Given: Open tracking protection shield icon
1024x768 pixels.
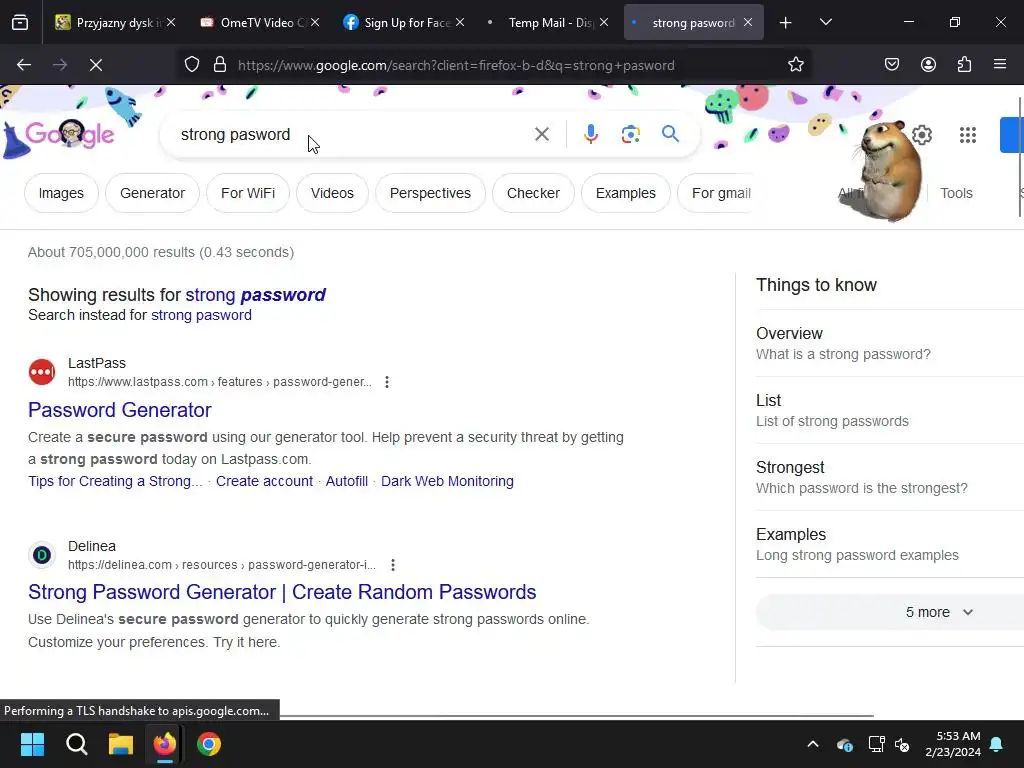Looking at the screenshot, I should (192, 65).
